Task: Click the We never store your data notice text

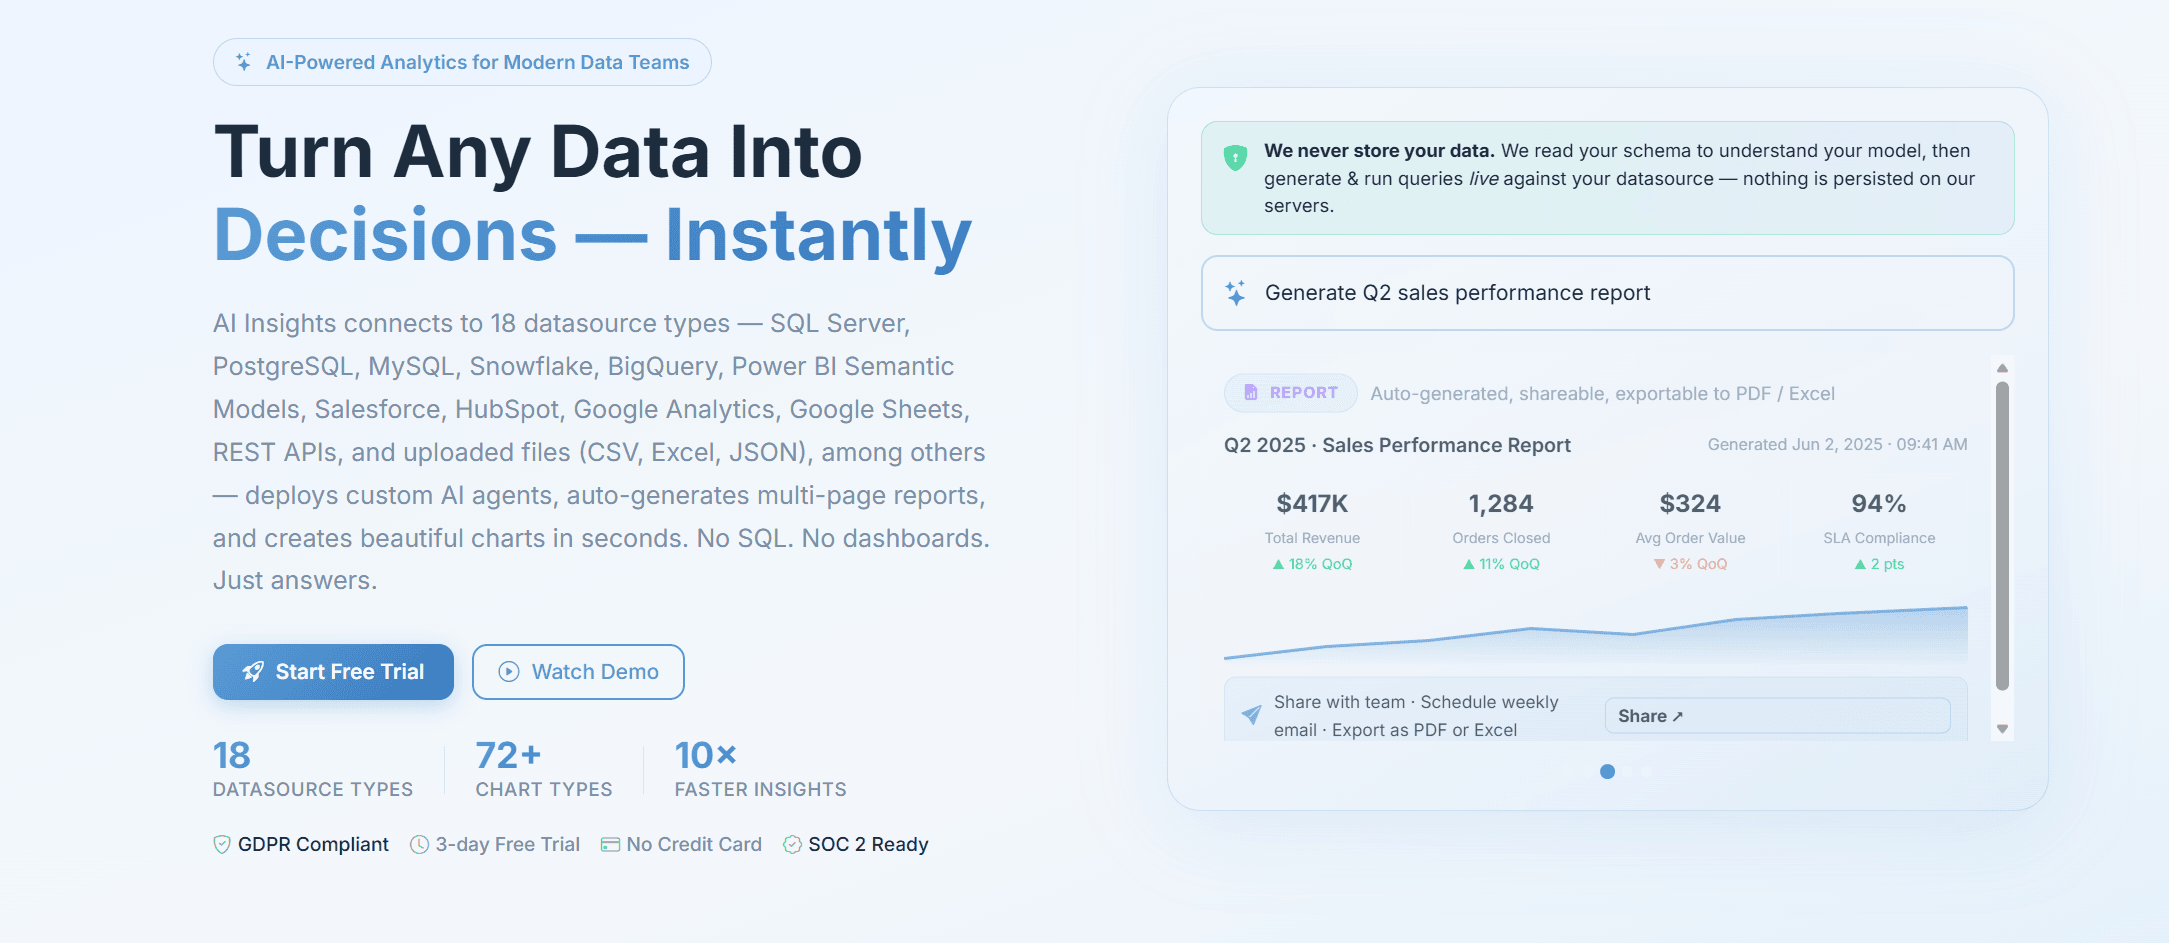Action: coord(1620,178)
